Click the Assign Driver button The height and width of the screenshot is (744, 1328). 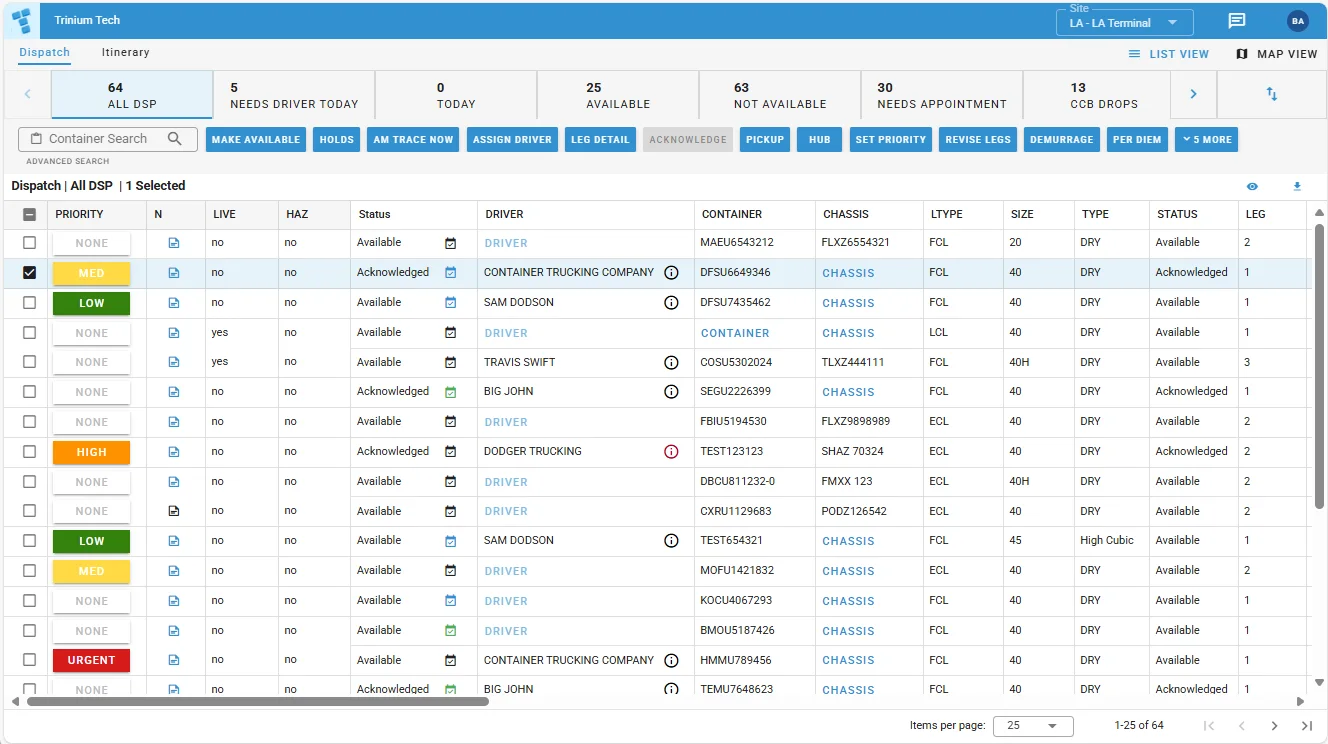[x=512, y=140]
